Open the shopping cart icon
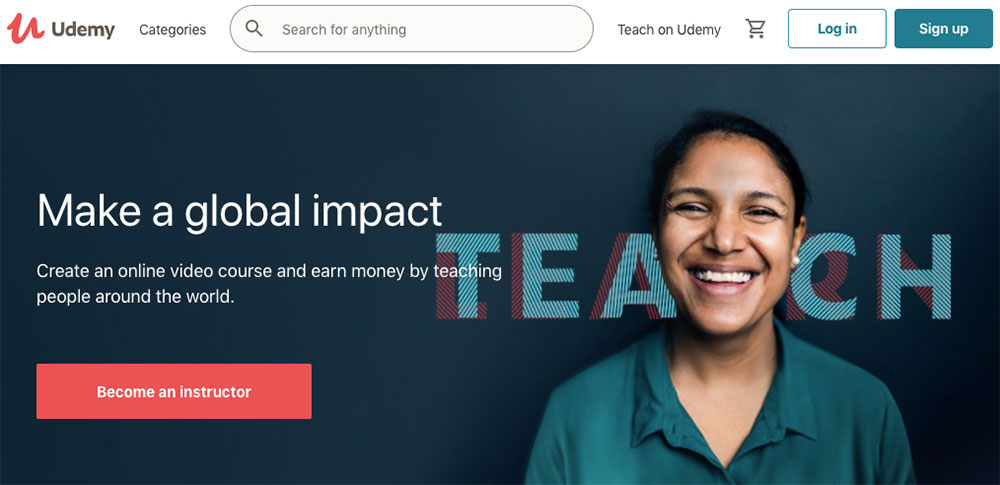Image resolution: width=1000 pixels, height=485 pixels. tap(756, 29)
